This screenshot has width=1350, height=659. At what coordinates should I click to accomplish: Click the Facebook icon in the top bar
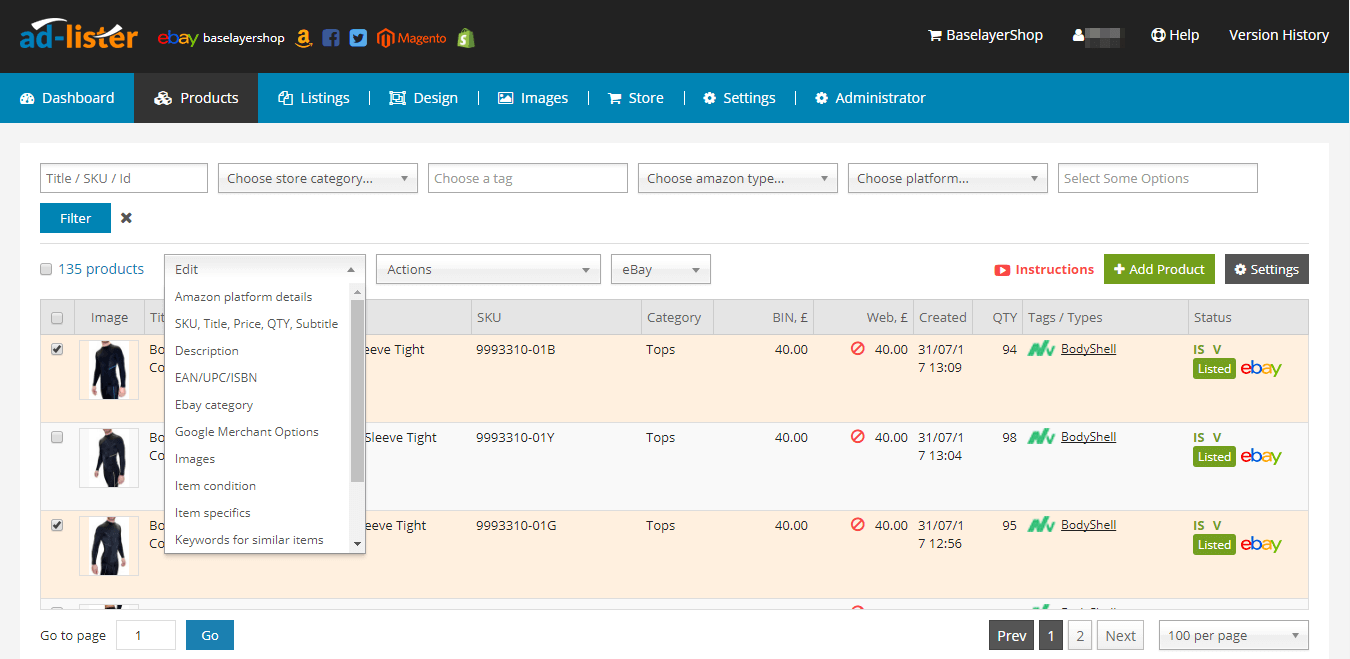[331, 37]
